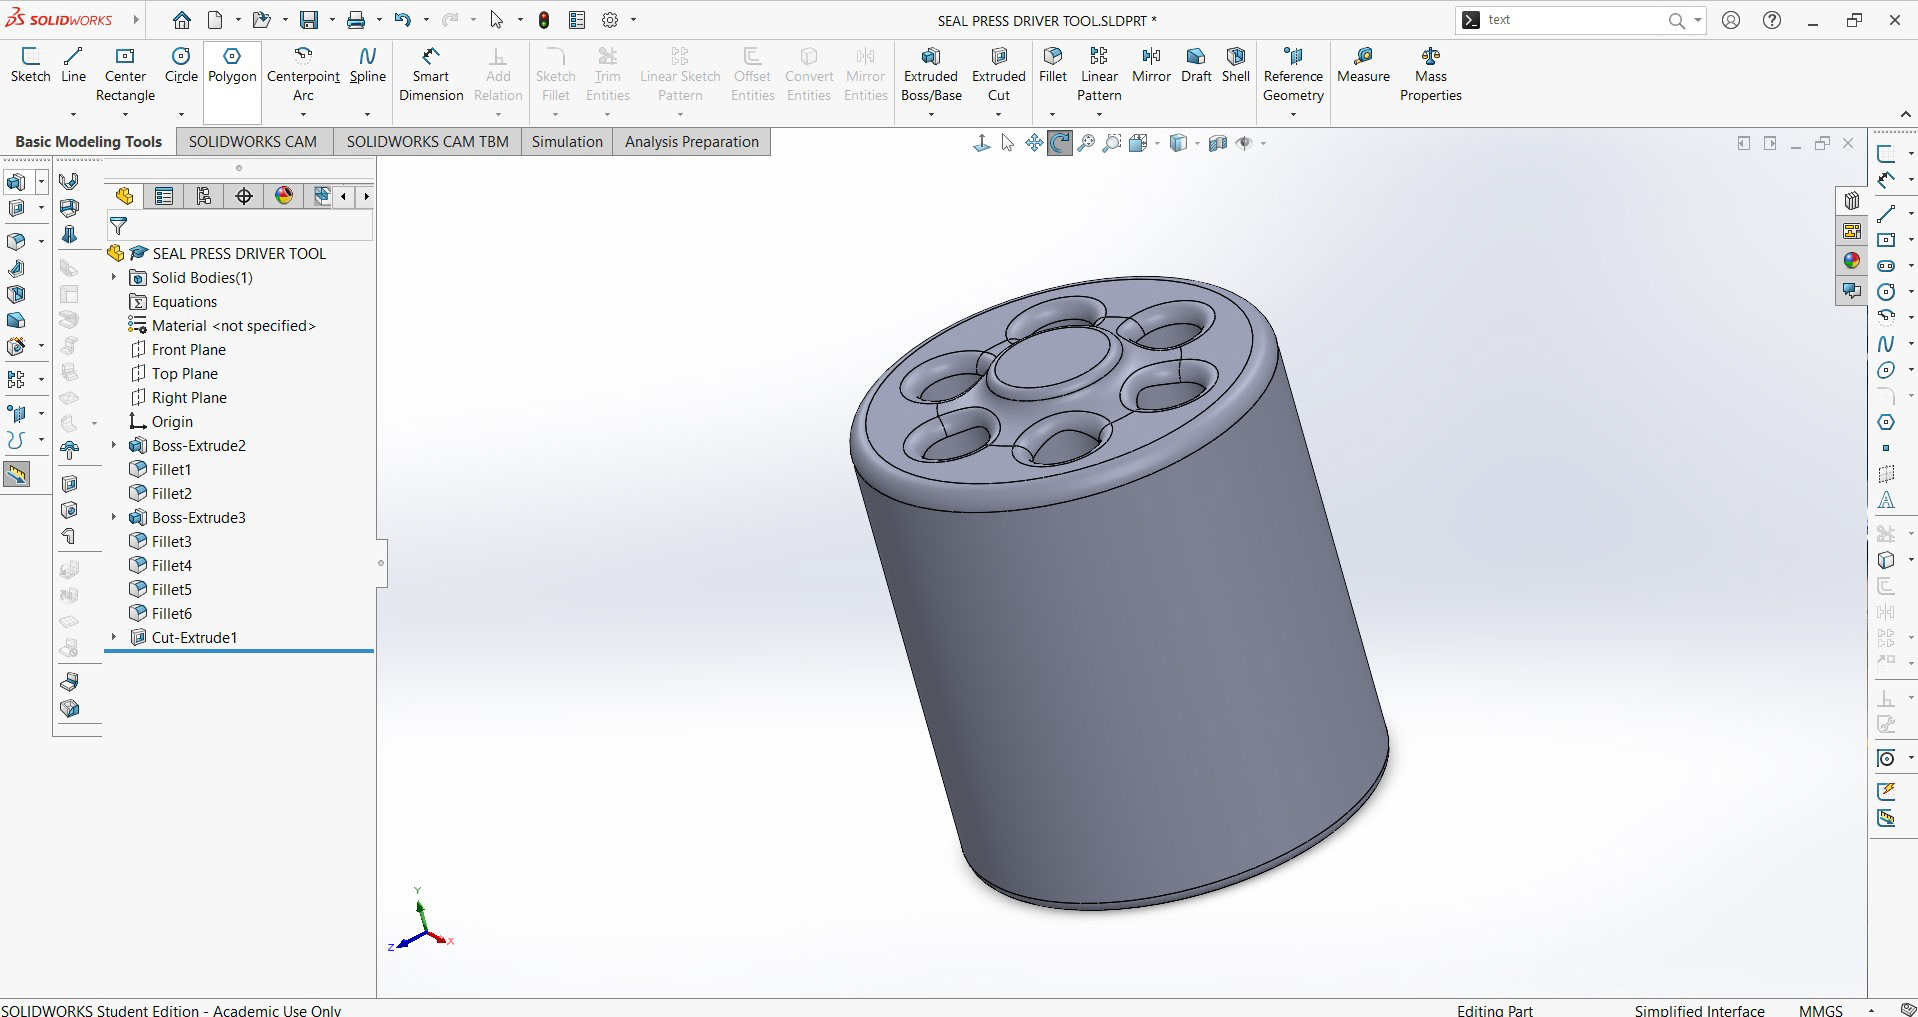
Task: Activate Smart Dimension
Action: pos(431,75)
